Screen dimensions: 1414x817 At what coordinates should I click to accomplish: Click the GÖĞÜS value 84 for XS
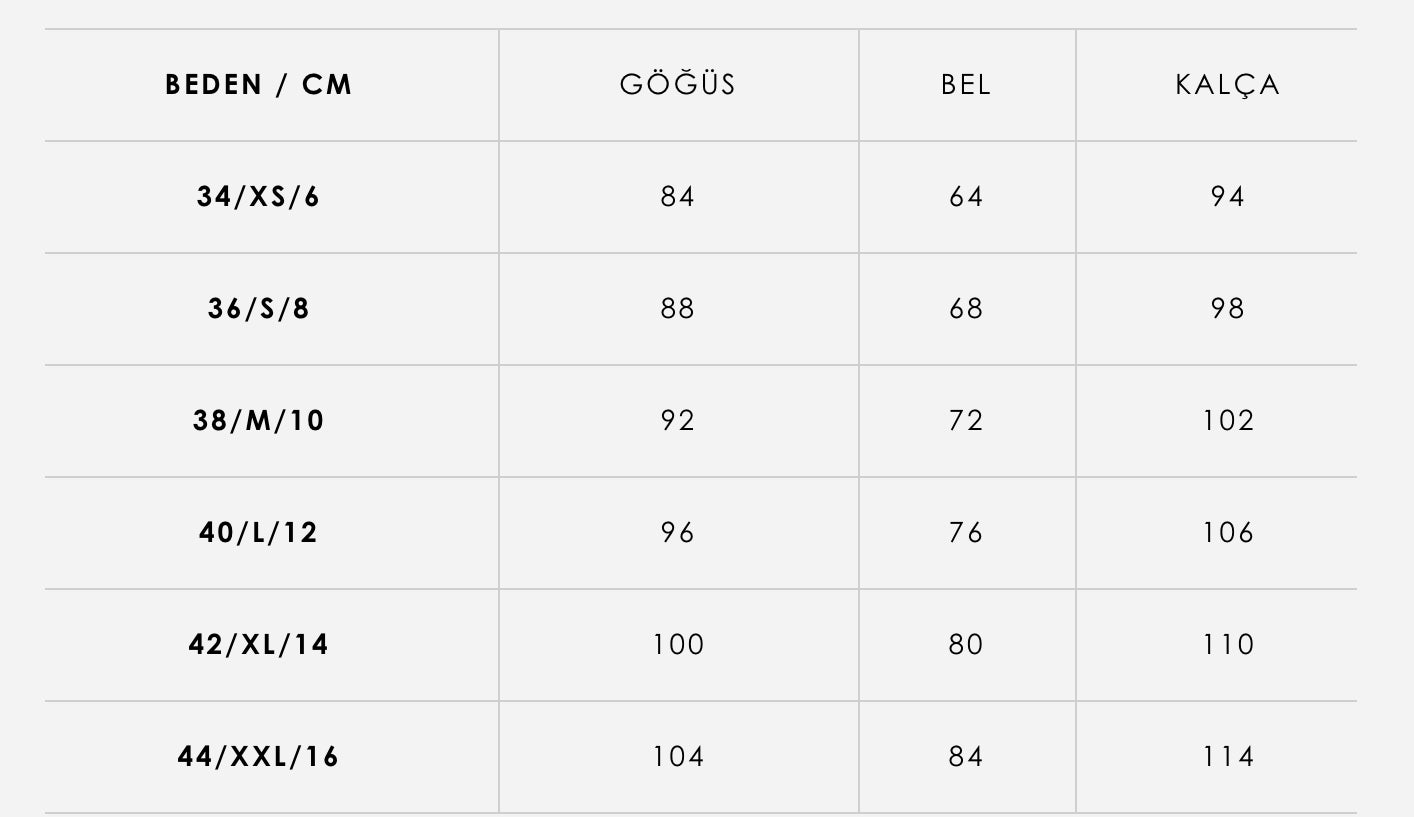coord(678,197)
